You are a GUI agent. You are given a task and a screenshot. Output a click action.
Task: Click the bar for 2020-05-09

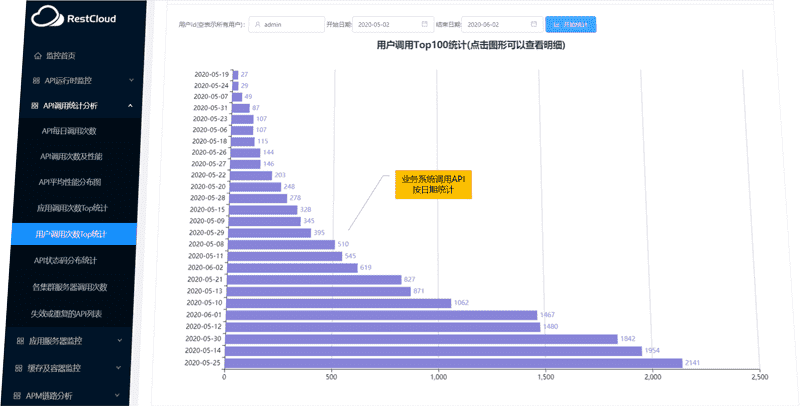[x=265, y=221]
